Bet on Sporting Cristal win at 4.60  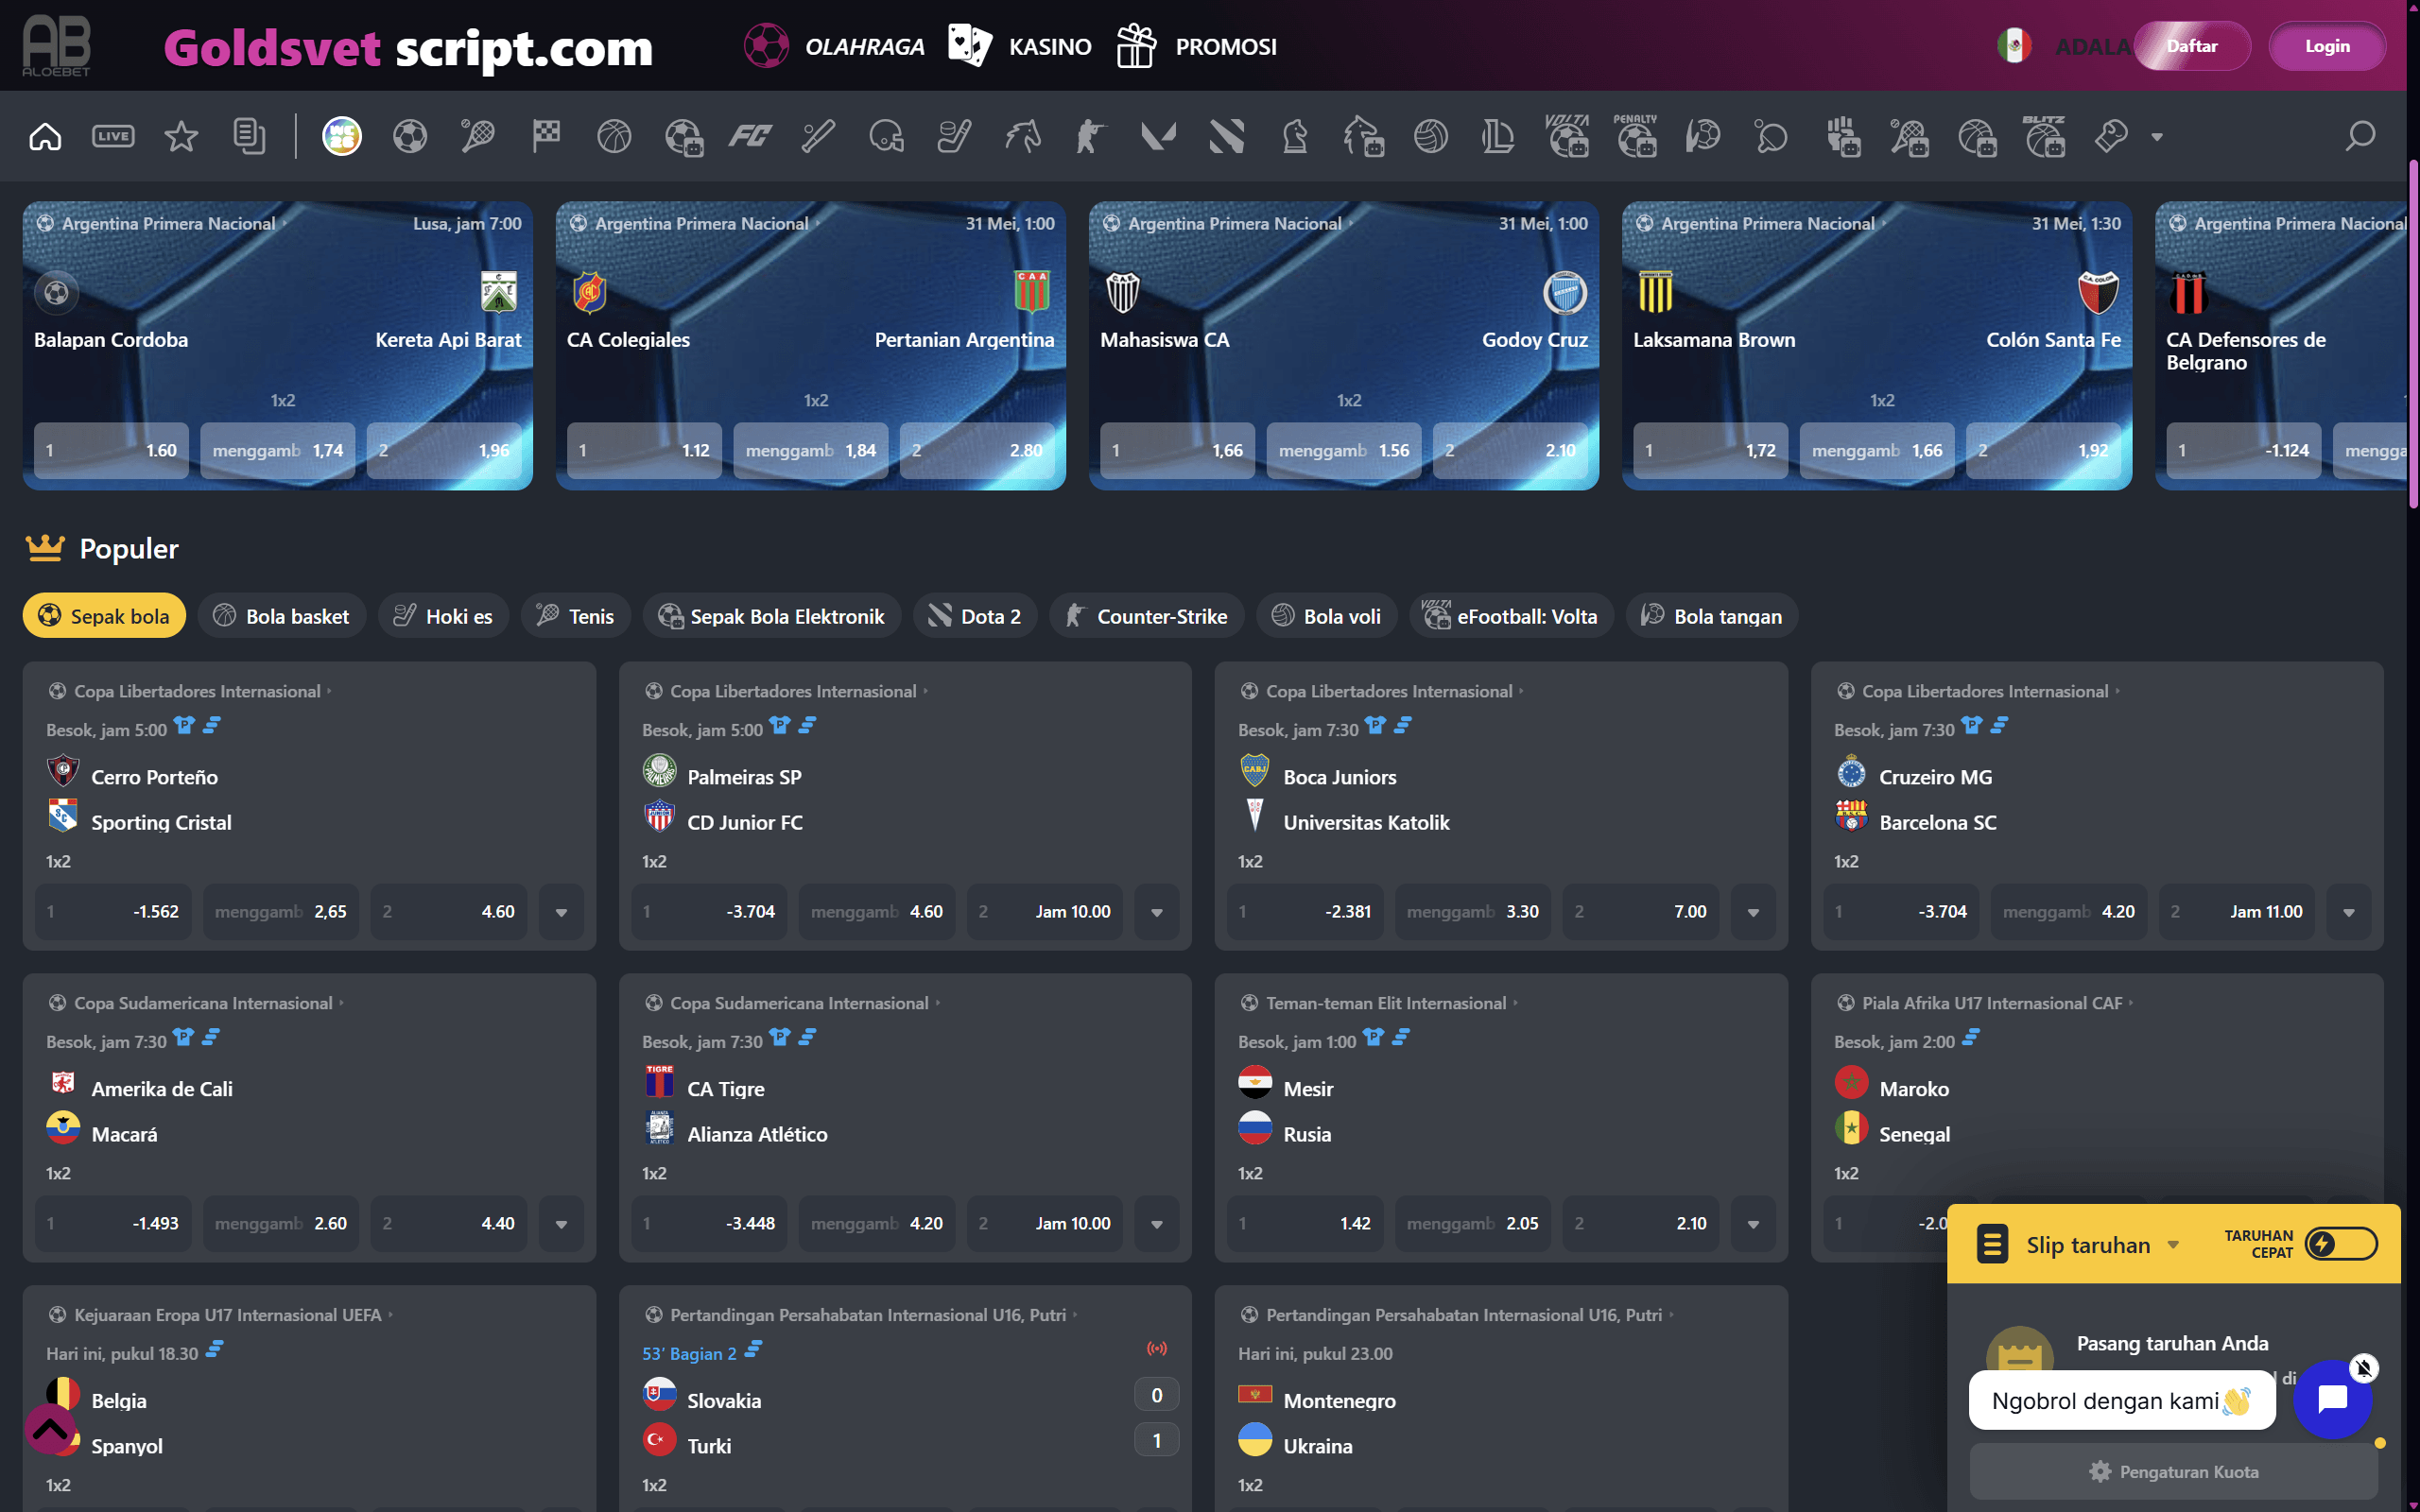[449, 912]
